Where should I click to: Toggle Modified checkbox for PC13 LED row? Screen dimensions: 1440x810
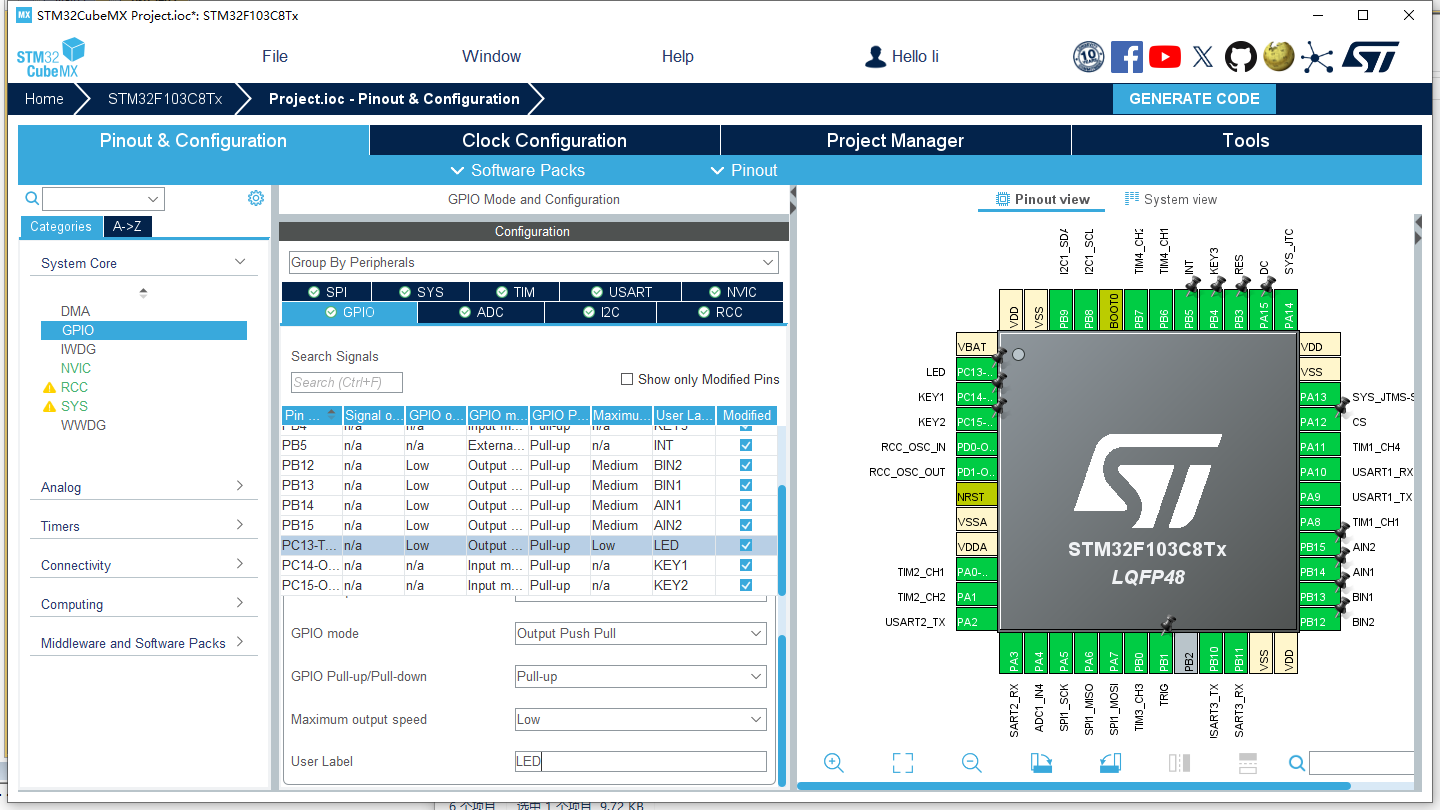pos(746,545)
